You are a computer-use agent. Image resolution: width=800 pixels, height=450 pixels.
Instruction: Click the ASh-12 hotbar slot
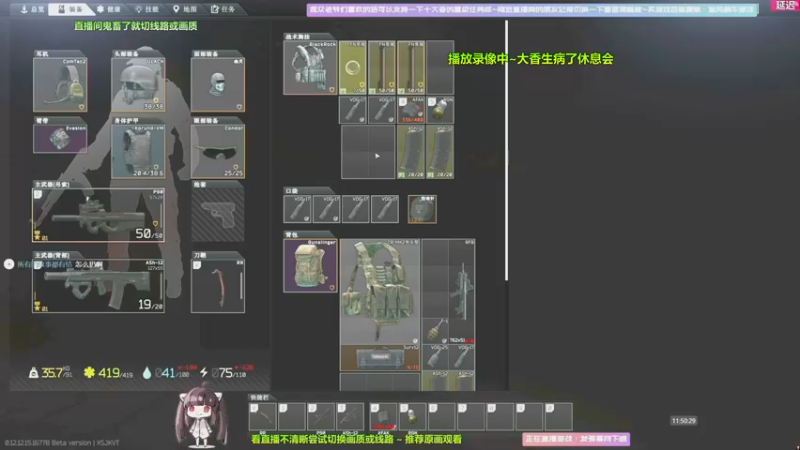[350, 417]
